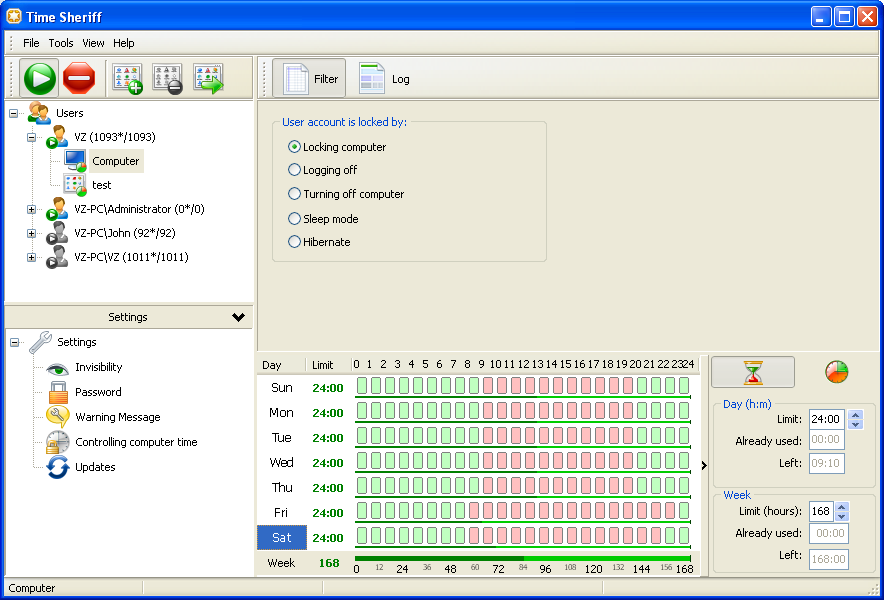This screenshot has width=884, height=600.
Task: Expand the VZ-PC\John user node
Action: pyautogui.click(x=32, y=233)
